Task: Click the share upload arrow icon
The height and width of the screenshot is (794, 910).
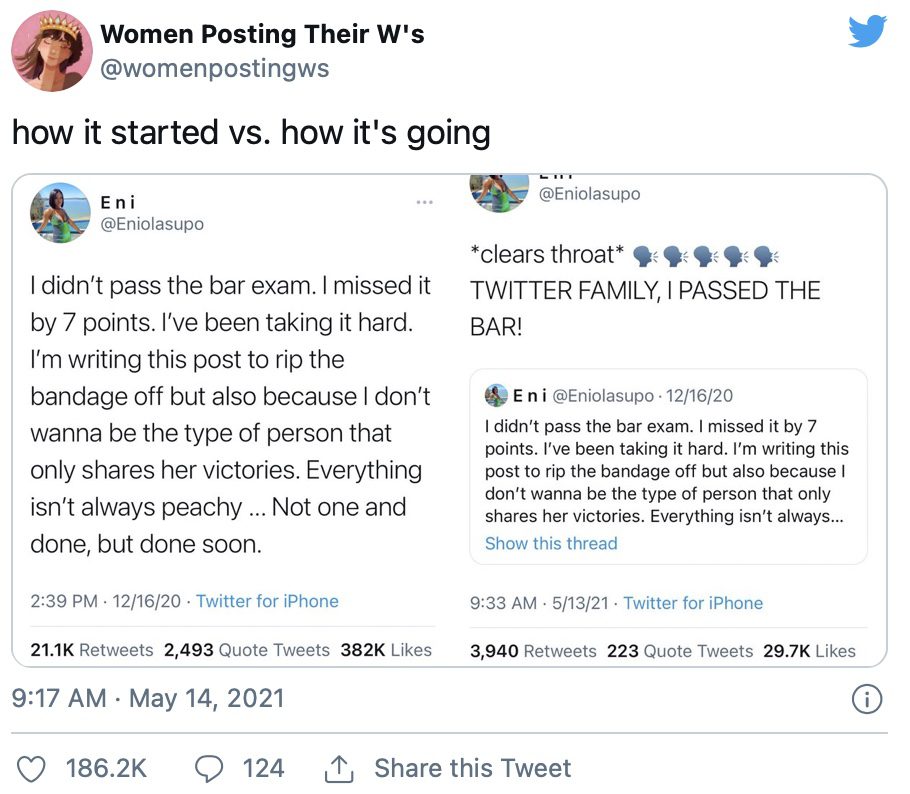Action: 338,769
